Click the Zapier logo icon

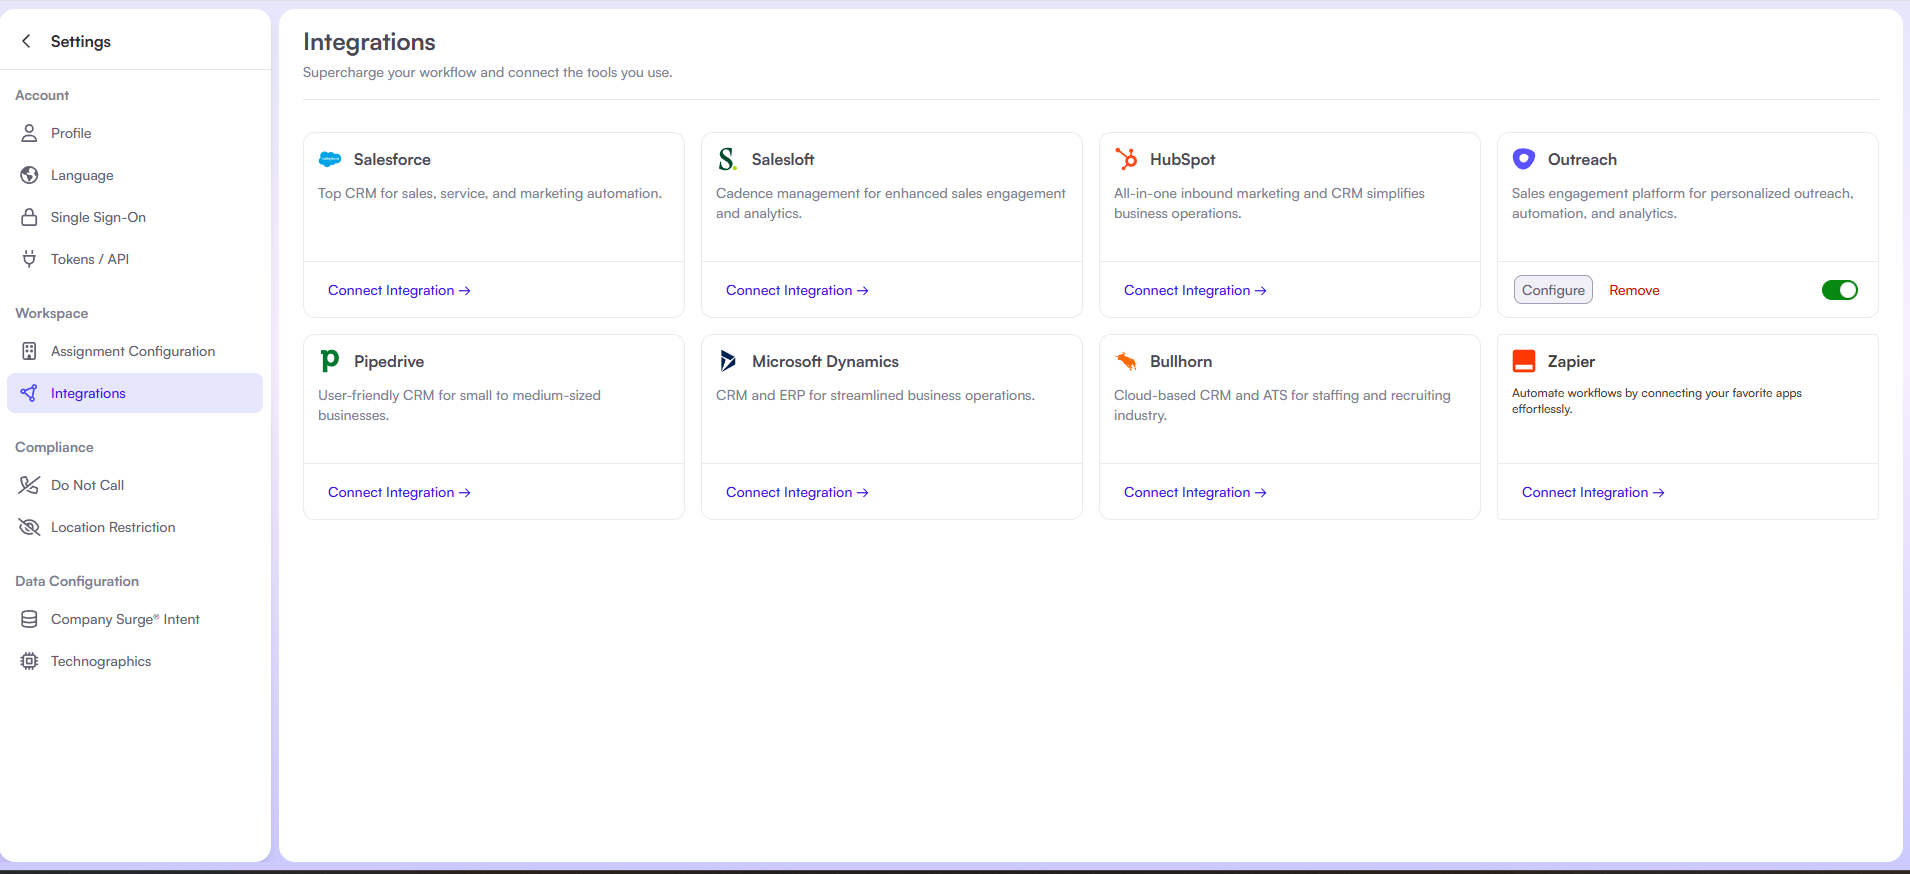[x=1524, y=361]
